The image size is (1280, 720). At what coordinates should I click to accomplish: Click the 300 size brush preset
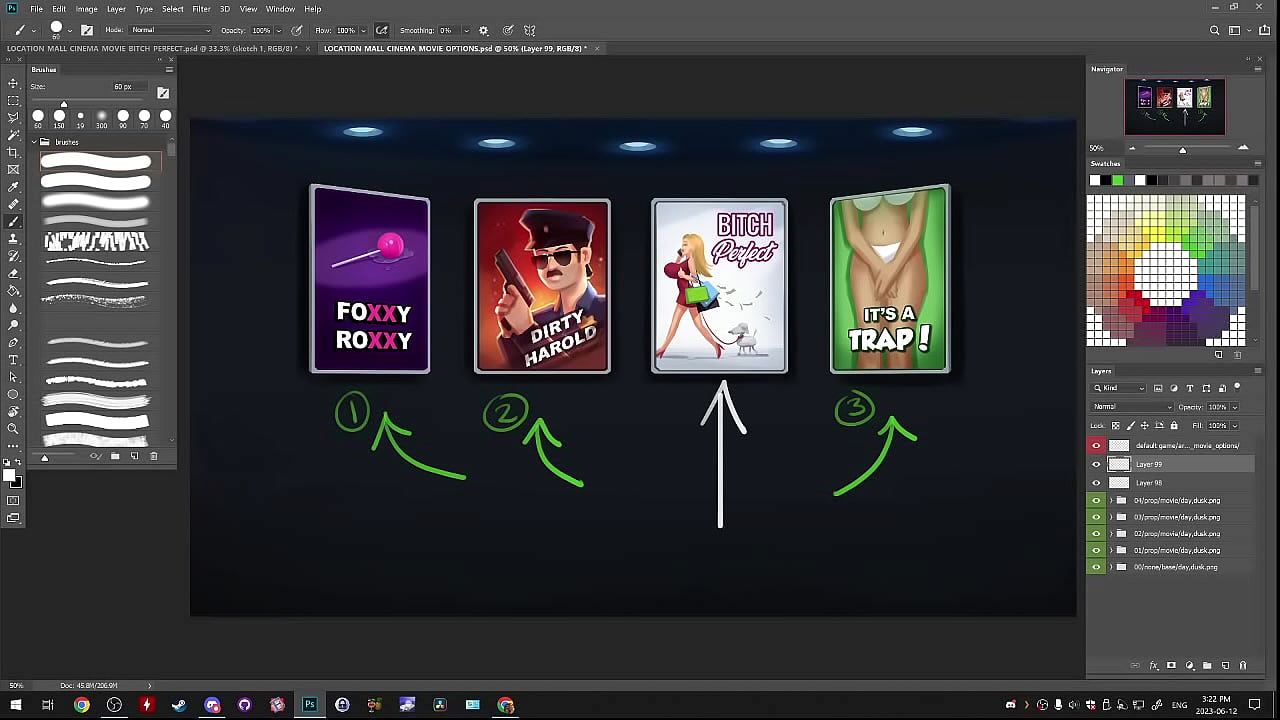click(x=101, y=116)
